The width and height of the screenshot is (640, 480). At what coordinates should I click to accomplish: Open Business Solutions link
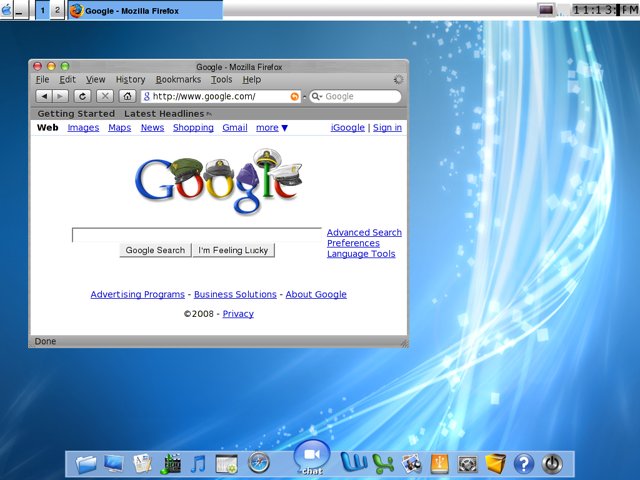(235, 294)
